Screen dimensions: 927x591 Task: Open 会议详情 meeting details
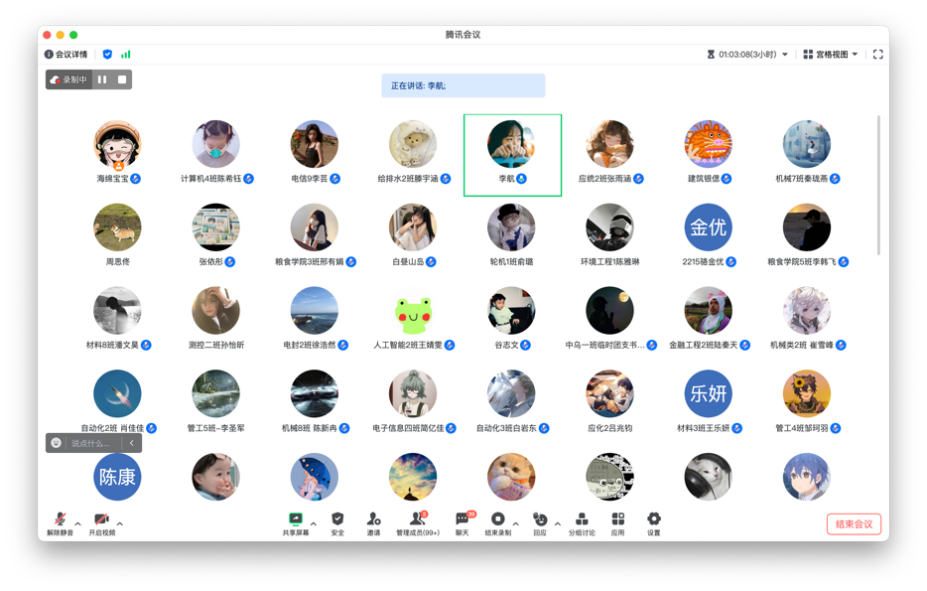(66, 54)
